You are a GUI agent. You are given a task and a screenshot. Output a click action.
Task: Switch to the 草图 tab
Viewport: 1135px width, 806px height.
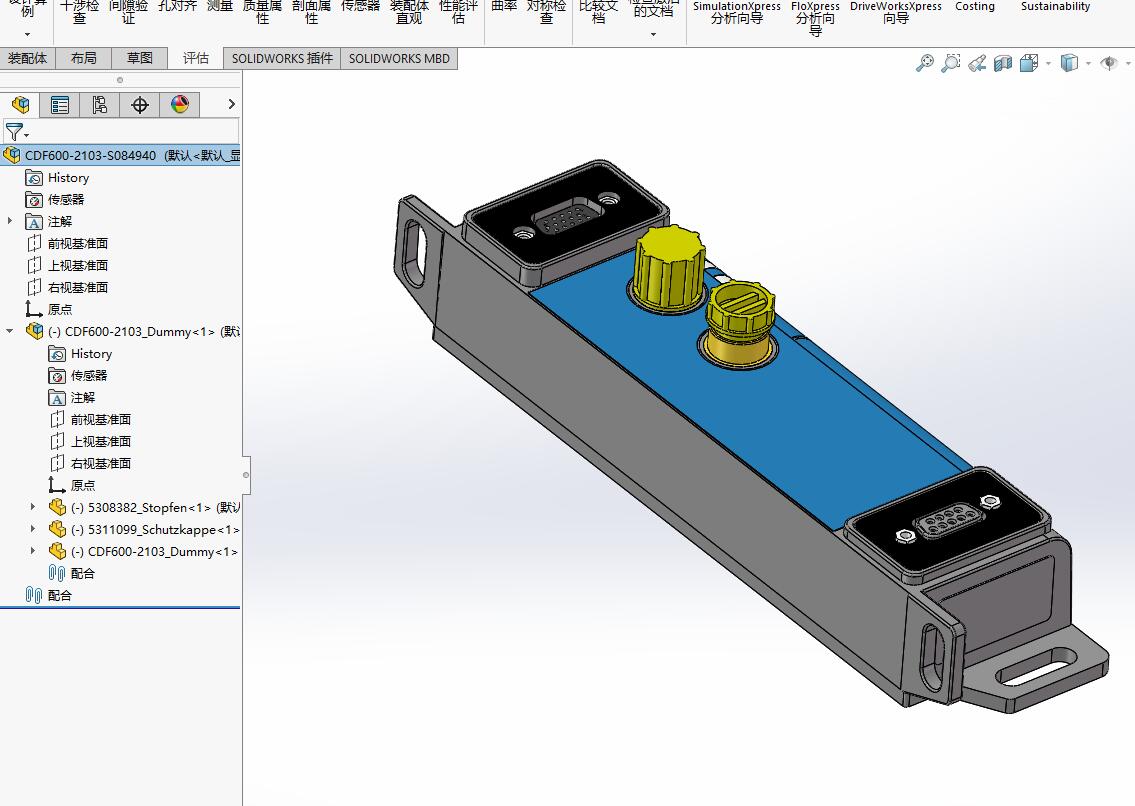[140, 58]
